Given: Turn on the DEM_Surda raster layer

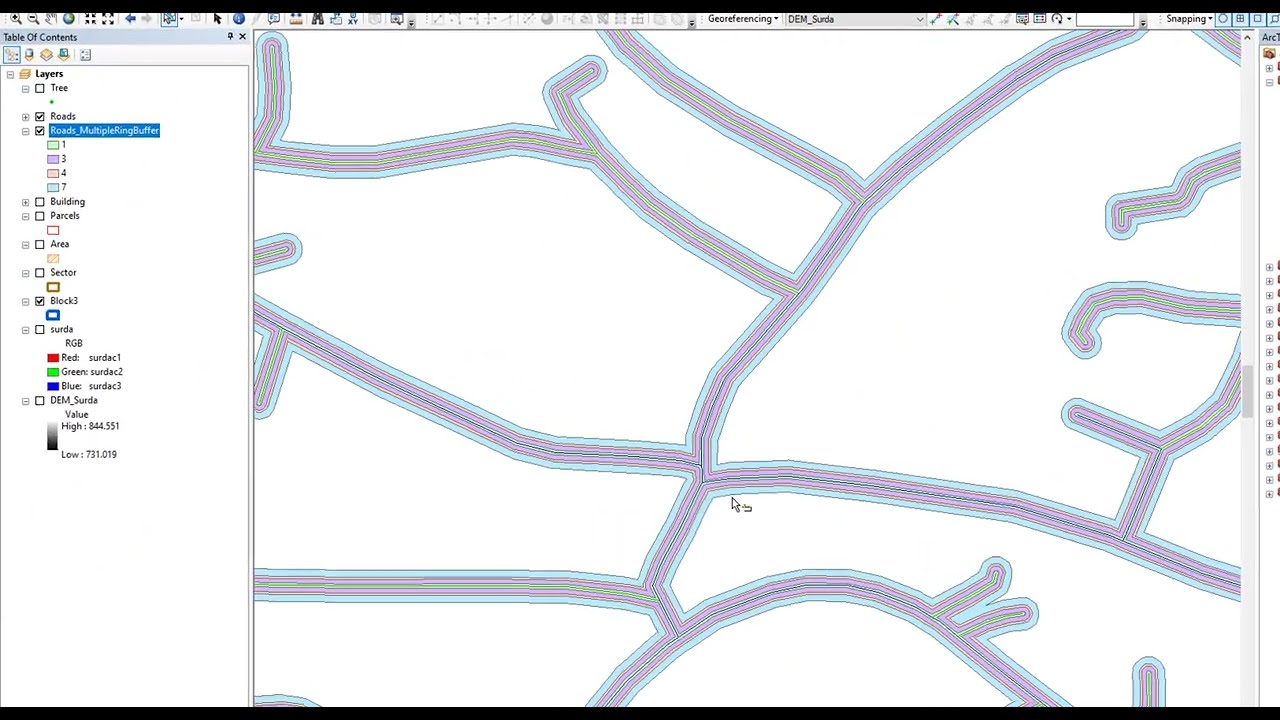Looking at the screenshot, I should [40, 401].
